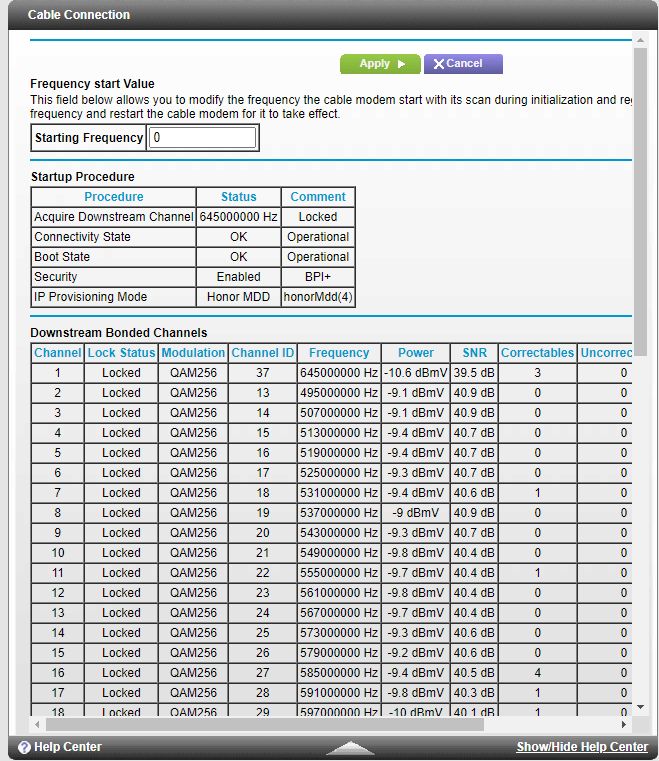This screenshot has height=761, width=659.
Task: Click the Lock Status column header
Action: pos(121,353)
